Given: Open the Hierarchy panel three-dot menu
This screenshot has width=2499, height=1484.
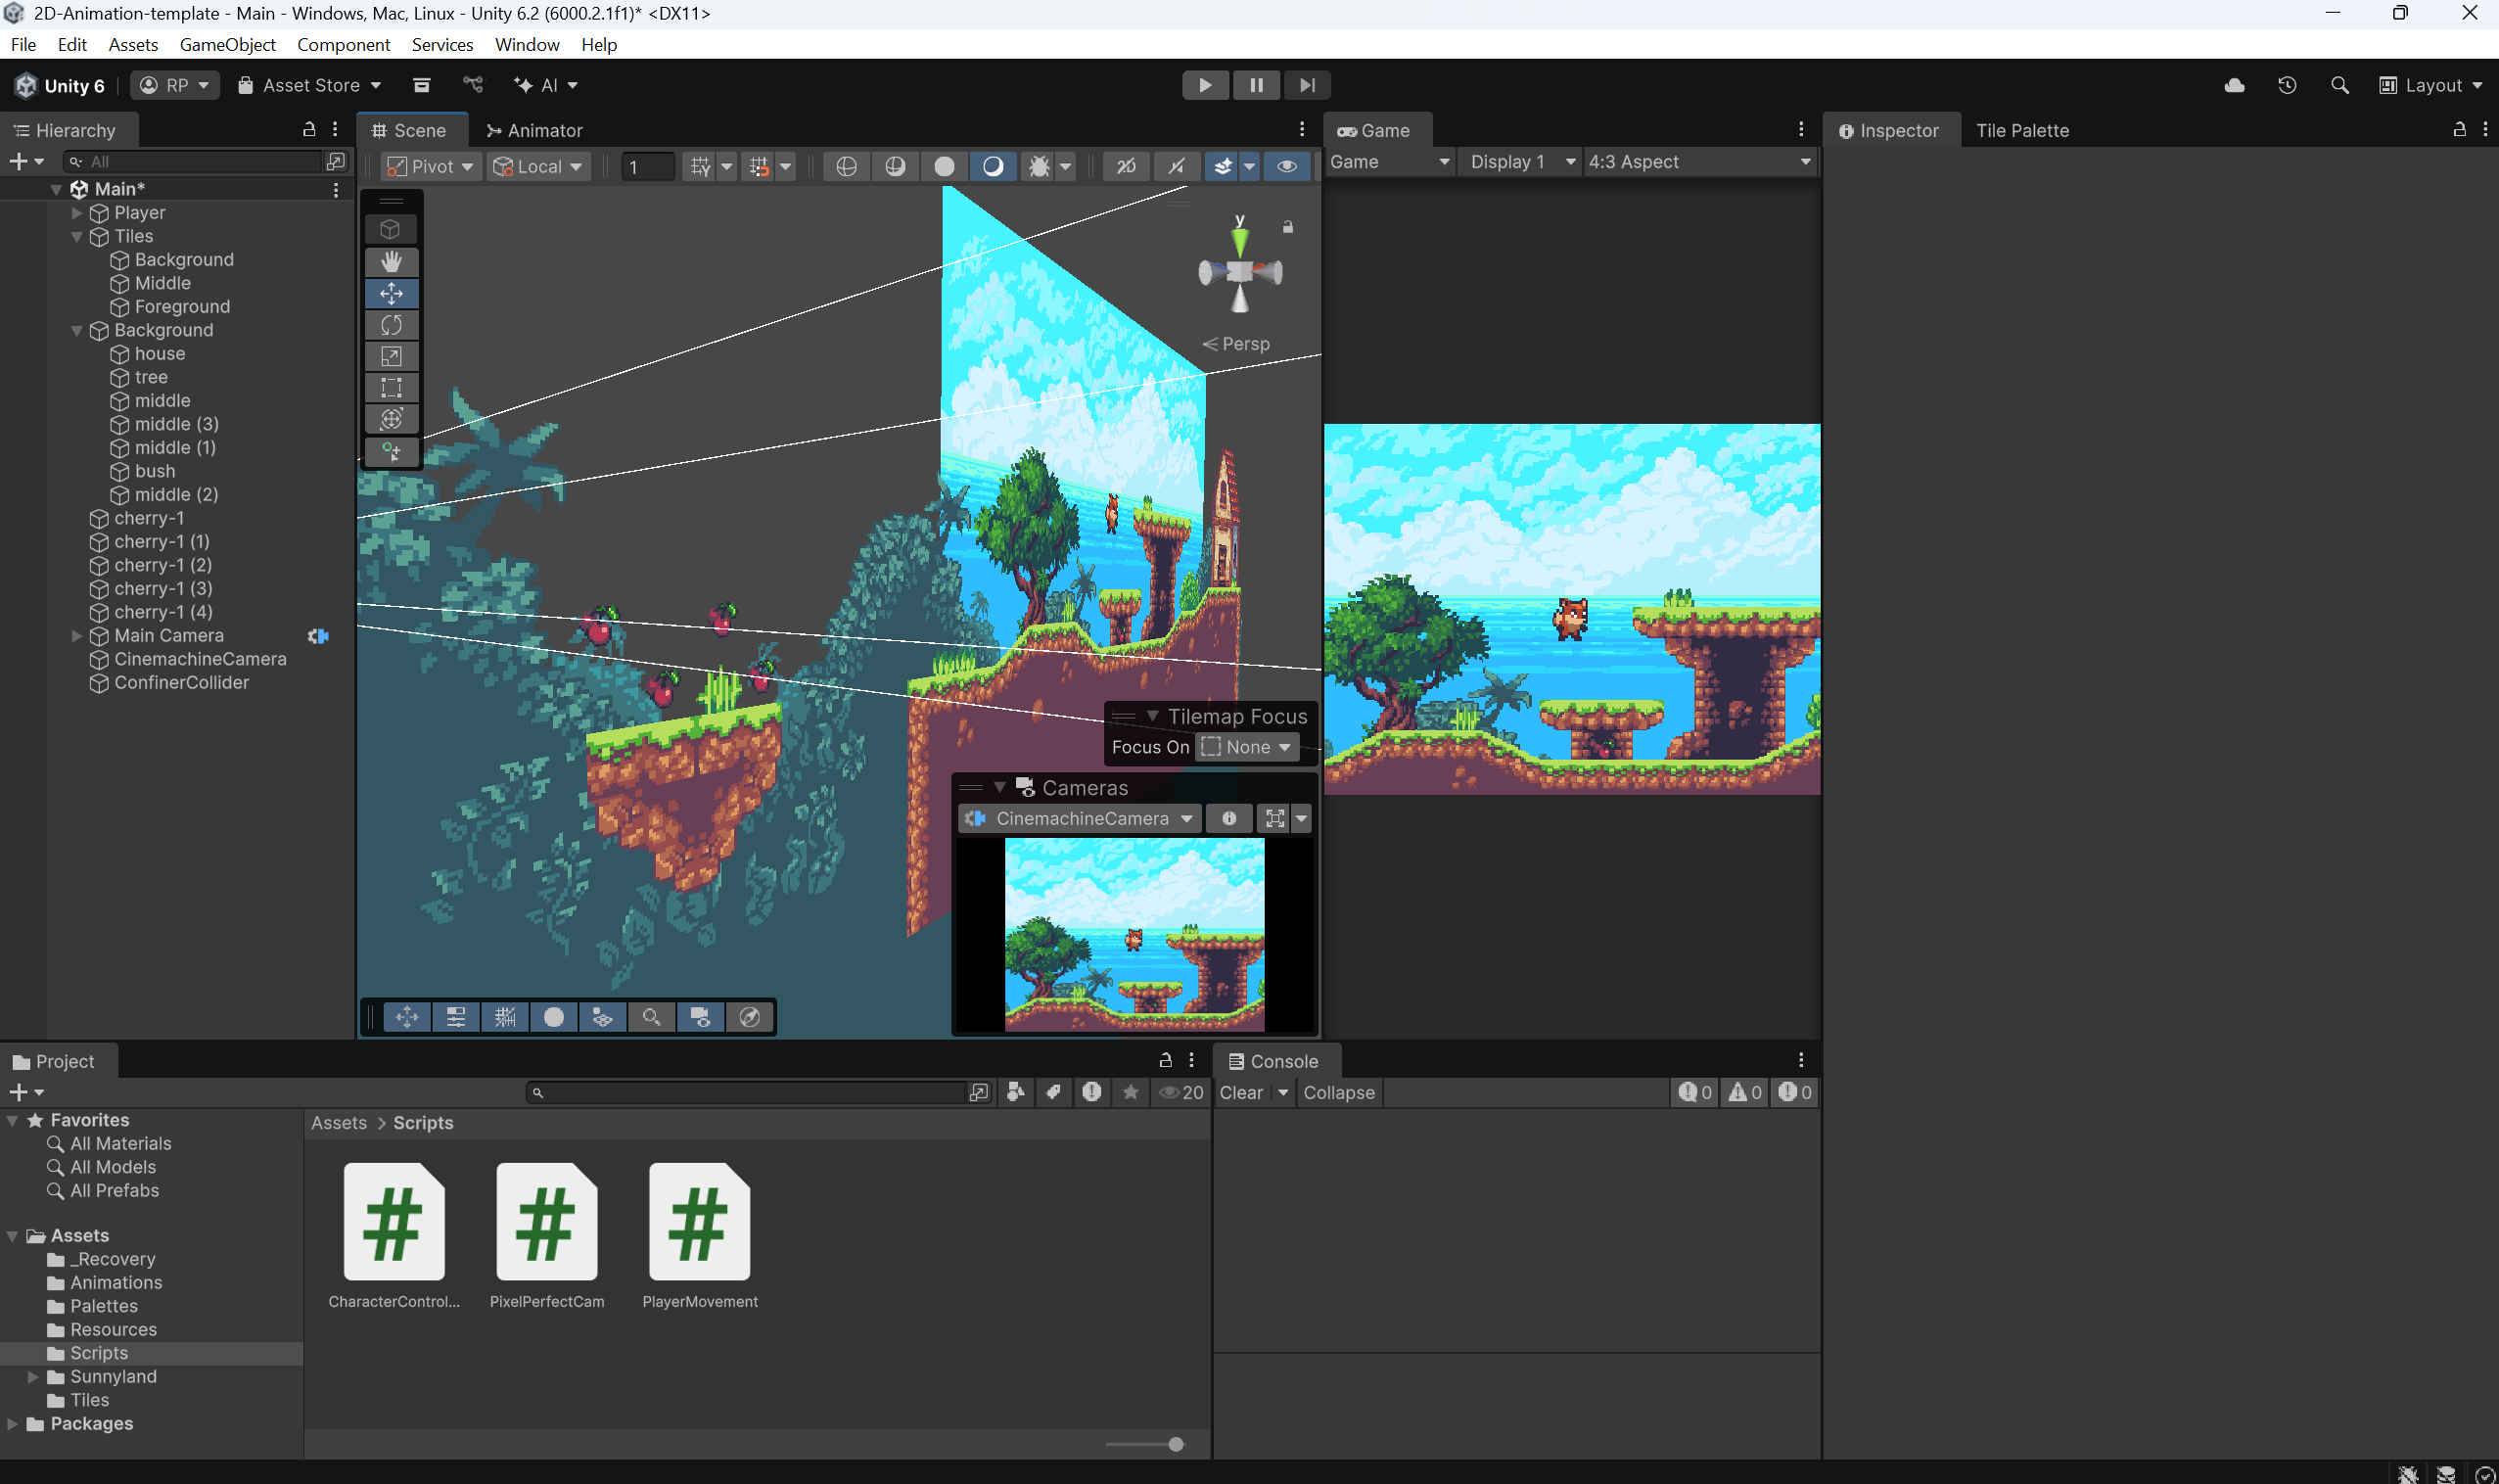Looking at the screenshot, I should pos(335,130).
